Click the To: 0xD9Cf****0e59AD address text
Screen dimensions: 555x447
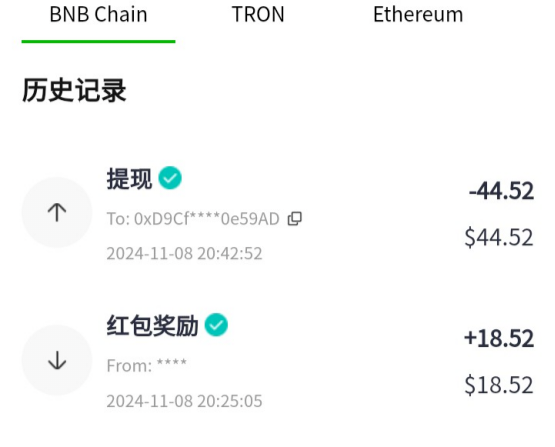click(x=193, y=219)
